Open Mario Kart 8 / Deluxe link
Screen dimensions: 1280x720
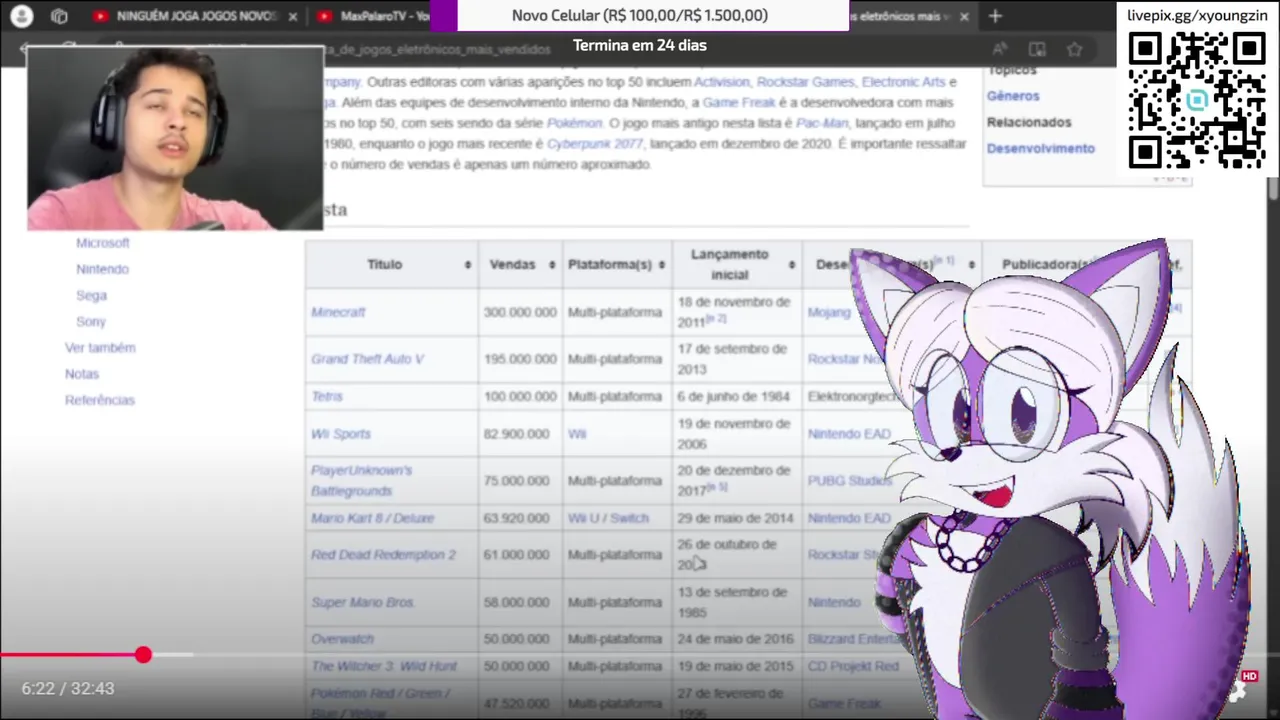[x=372, y=518]
